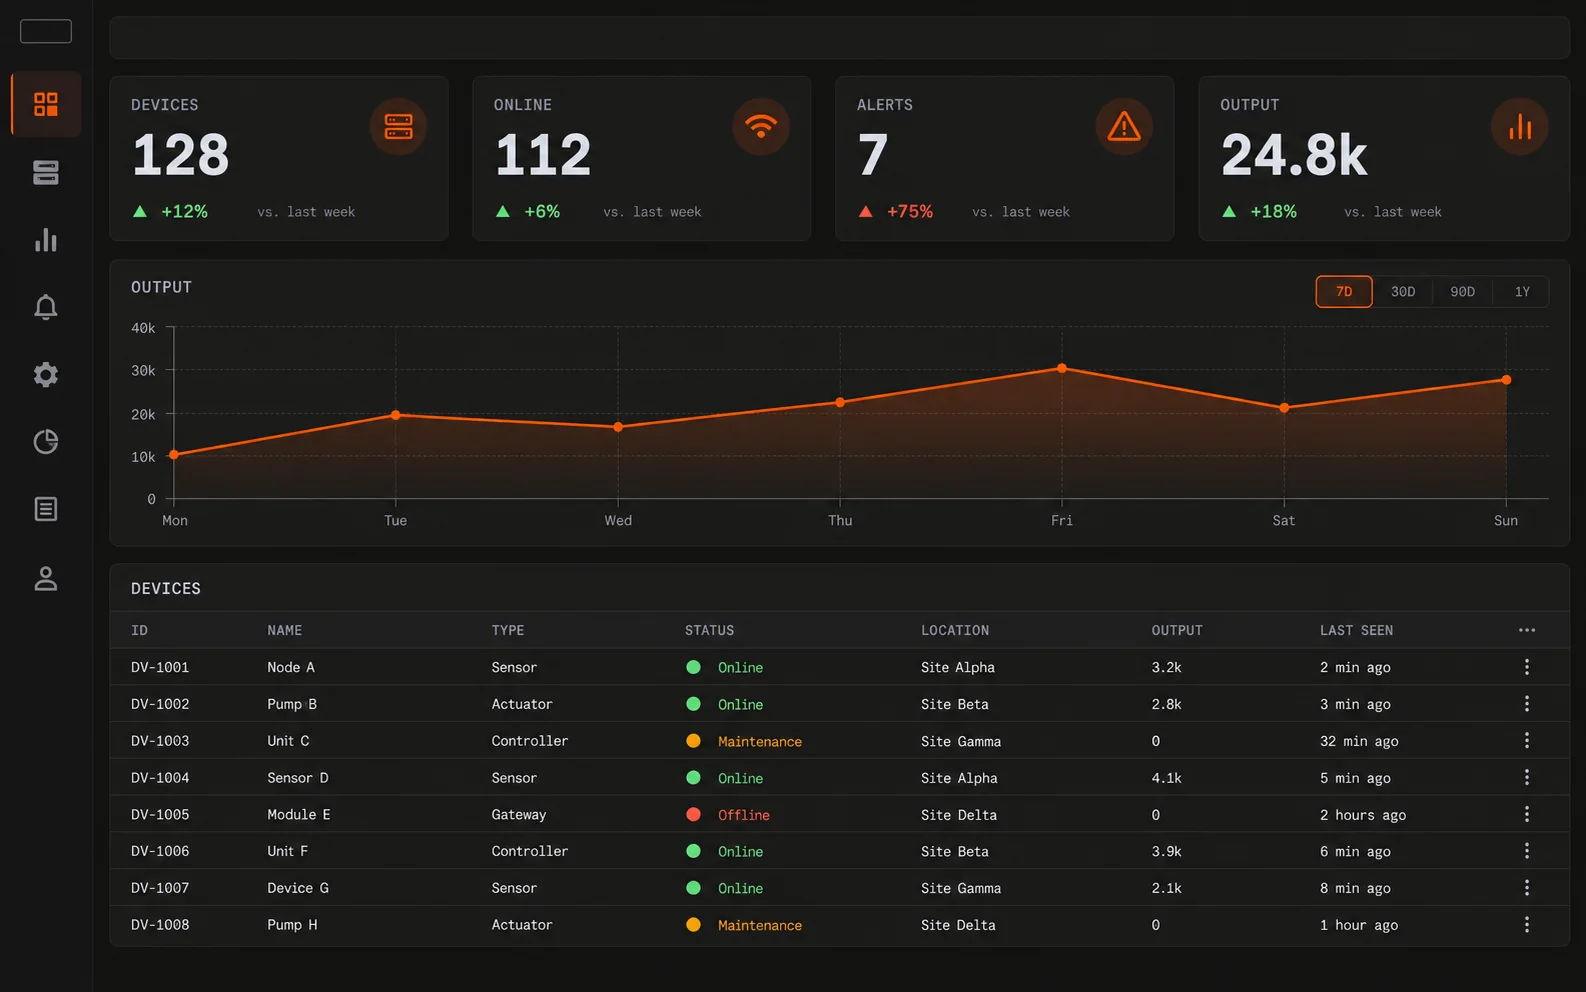Click the warning triangle on Alerts card
The height and width of the screenshot is (992, 1586).
1124,127
